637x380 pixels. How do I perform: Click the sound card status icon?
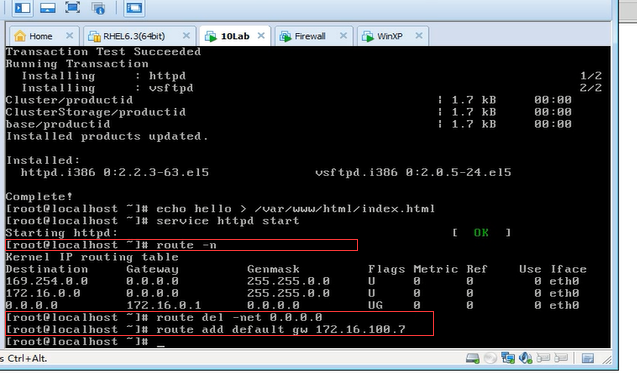(x=526, y=358)
